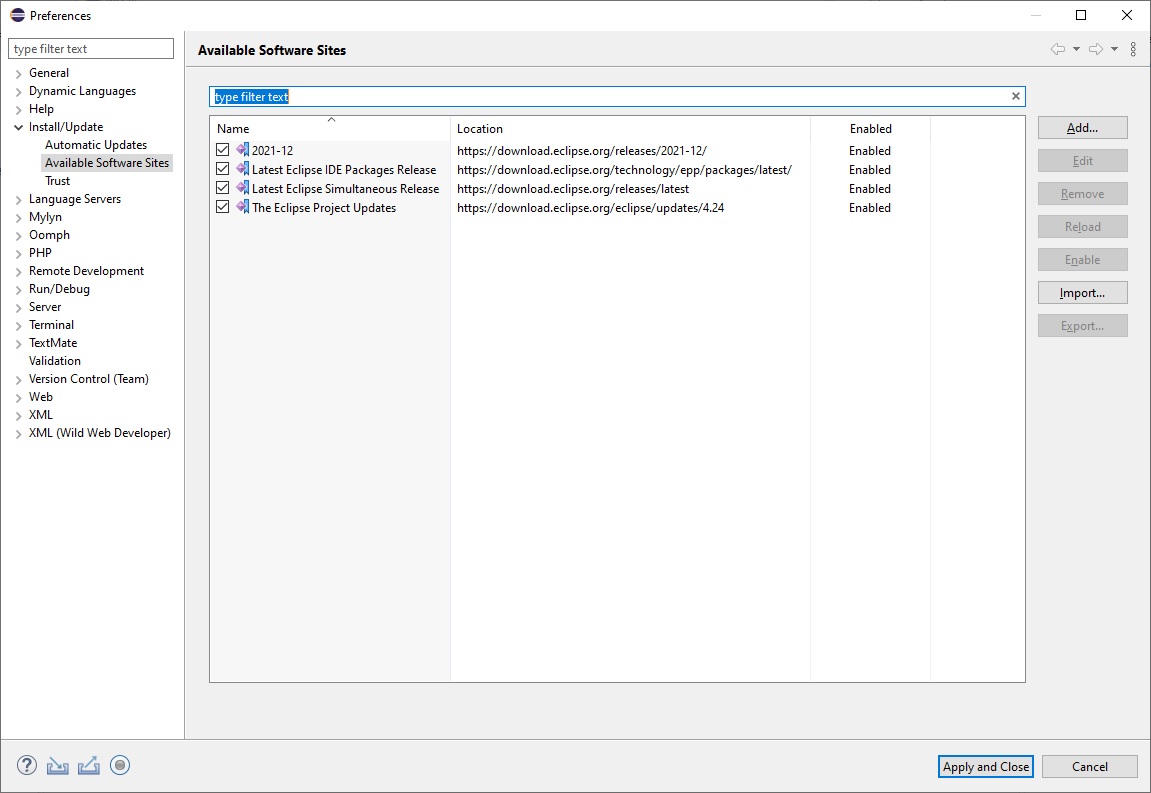Image resolution: width=1151 pixels, height=793 pixels.
Task: Expand the General tree node
Action: tap(18, 73)
